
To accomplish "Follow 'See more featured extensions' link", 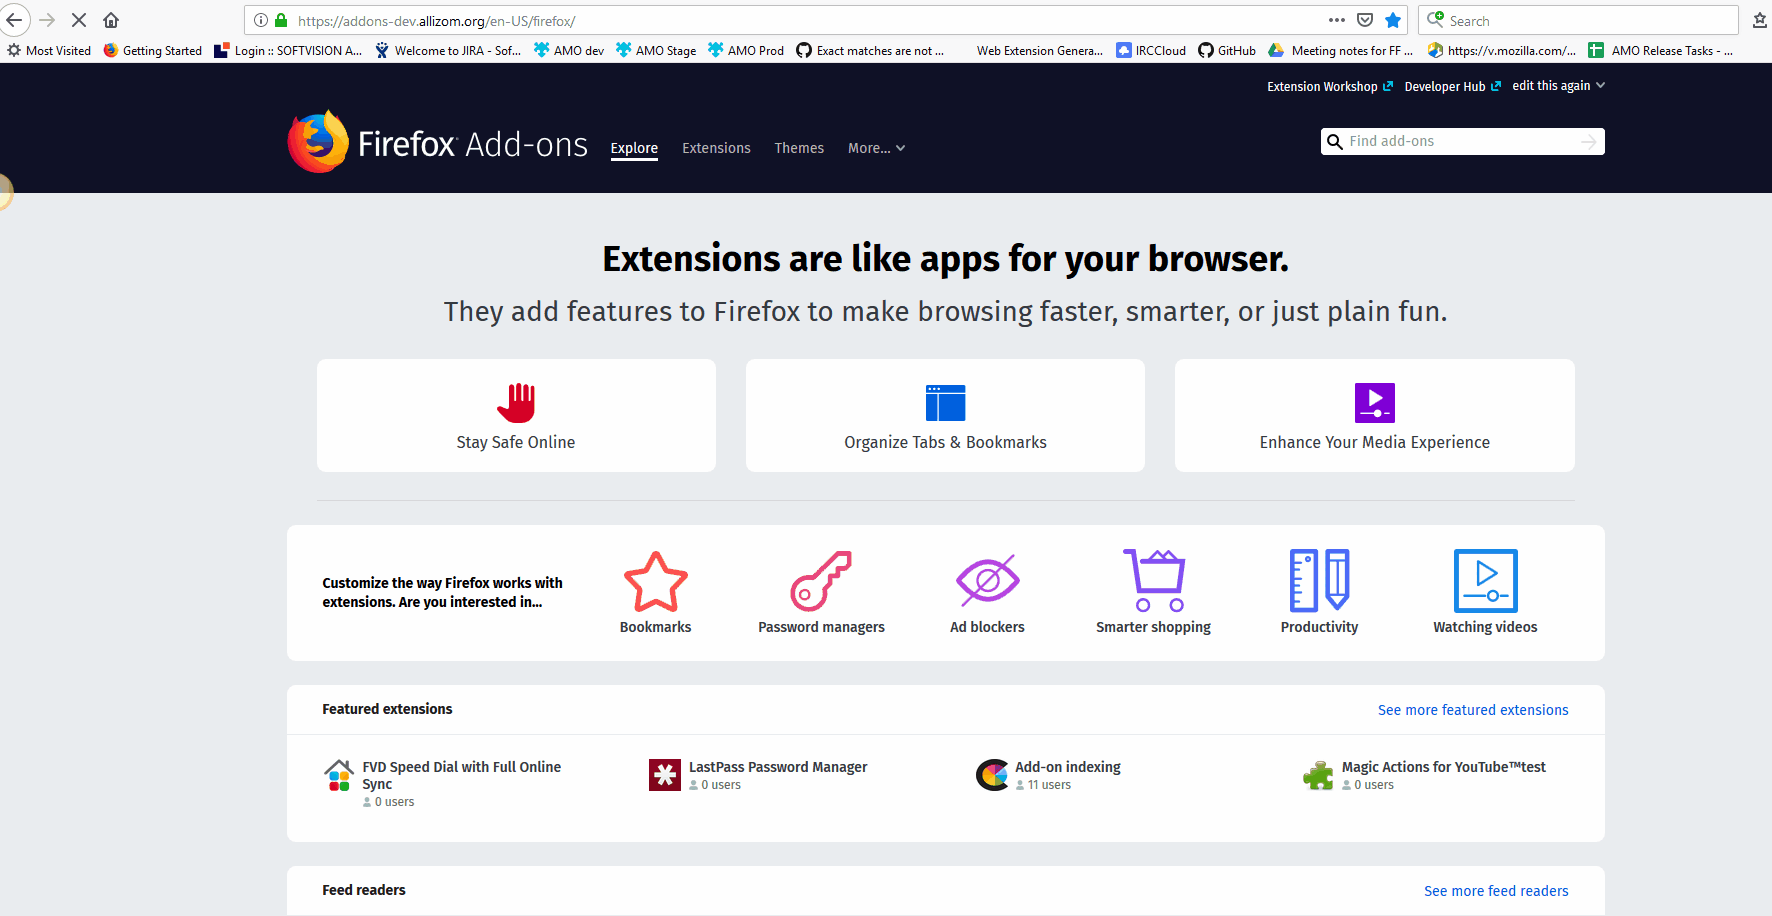I will (x=1473, y=710).
